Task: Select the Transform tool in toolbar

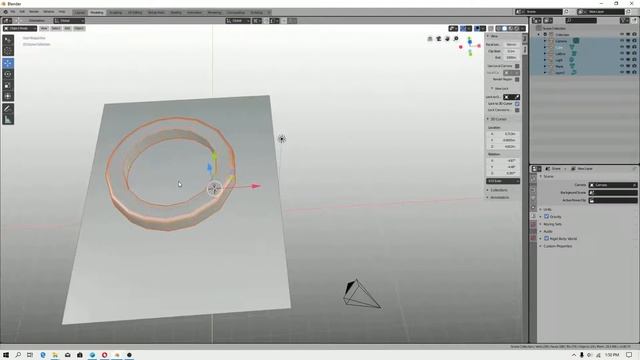Action: click(x=8, y=96)
